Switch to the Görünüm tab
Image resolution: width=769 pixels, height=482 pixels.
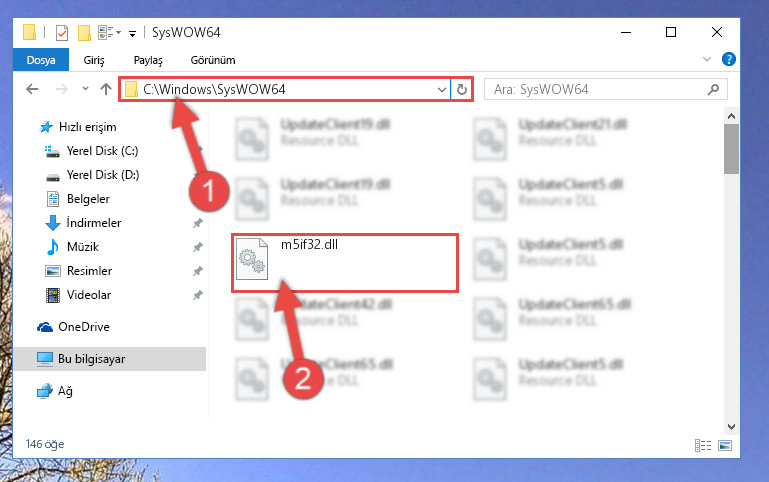click(x=213, y=60)
